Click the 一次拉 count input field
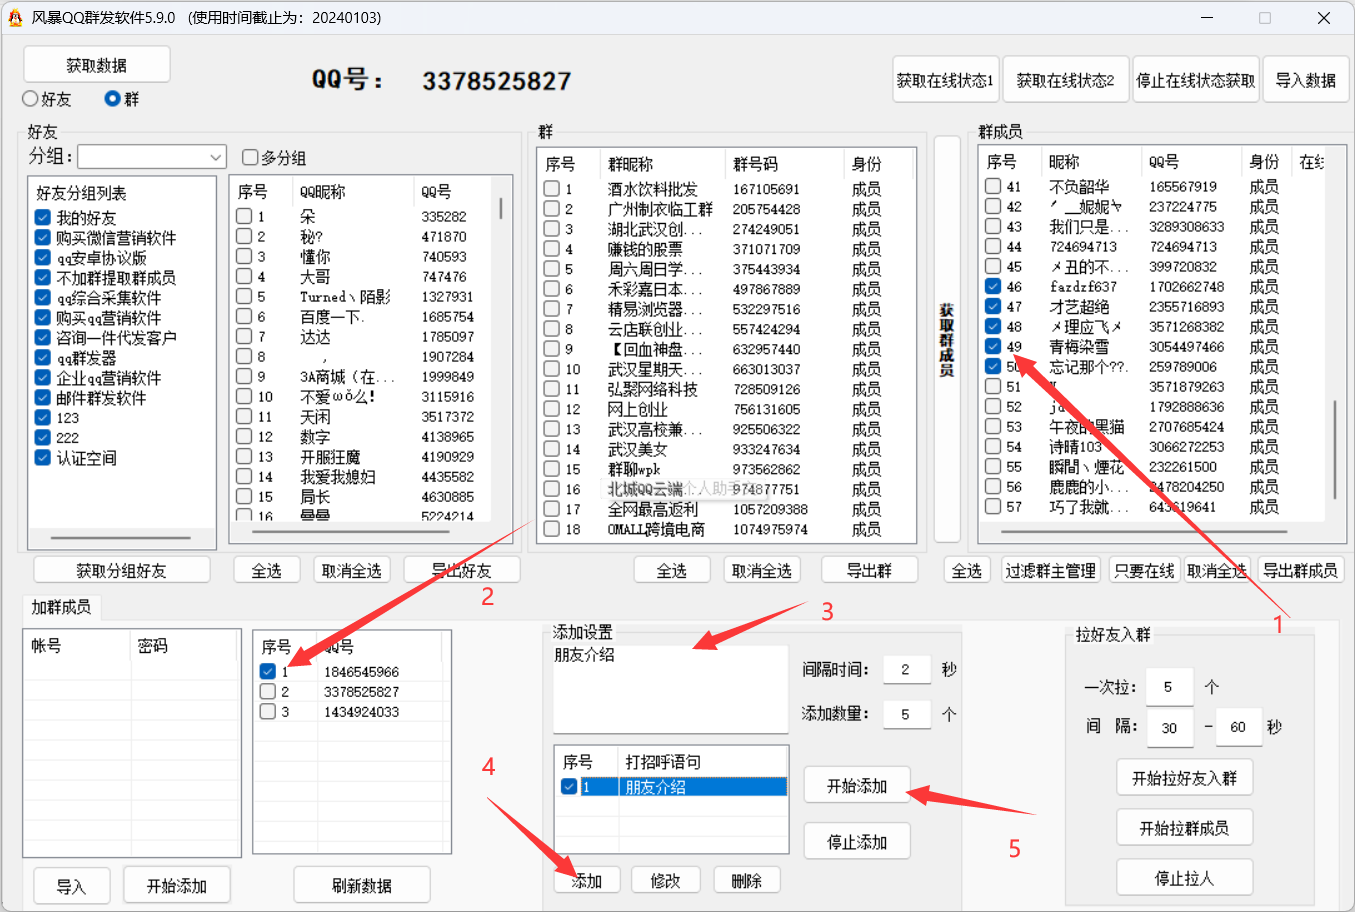Viewport: 1355px width, 912px height. click(x=1169, y=687)
